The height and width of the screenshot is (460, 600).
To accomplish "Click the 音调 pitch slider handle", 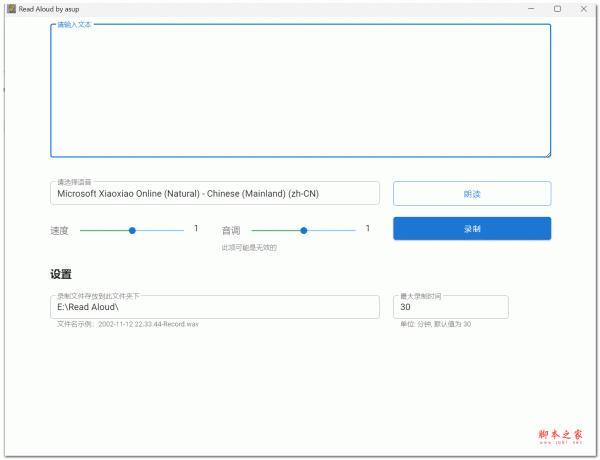I will 304,230.
